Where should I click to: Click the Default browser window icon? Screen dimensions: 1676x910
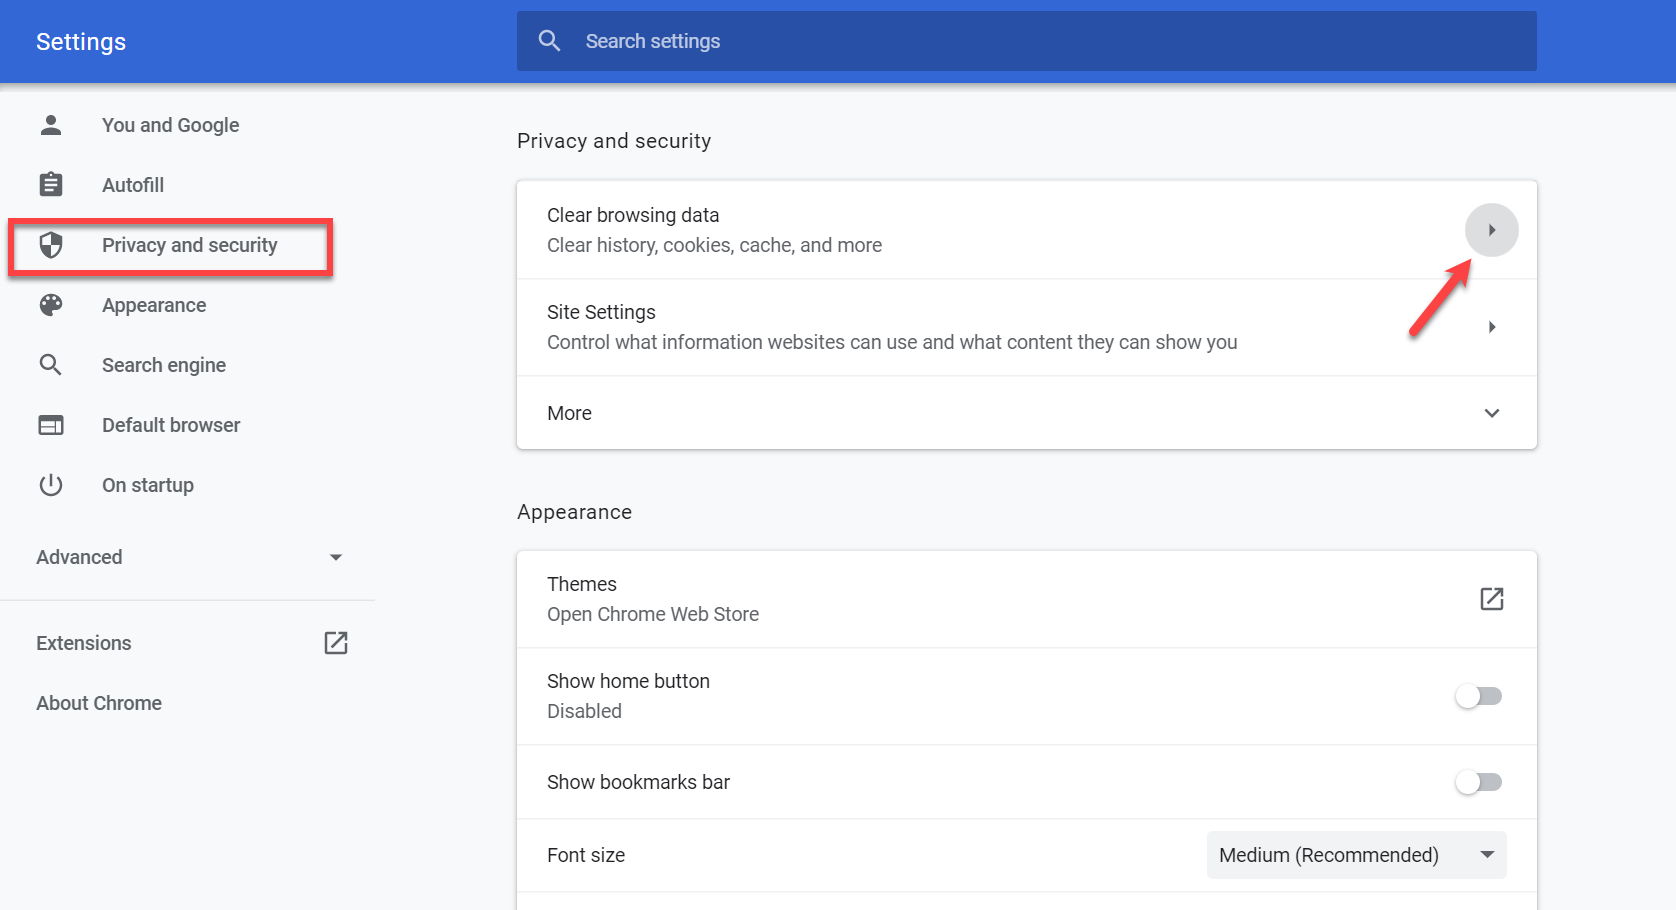click(x=51, y=425)
